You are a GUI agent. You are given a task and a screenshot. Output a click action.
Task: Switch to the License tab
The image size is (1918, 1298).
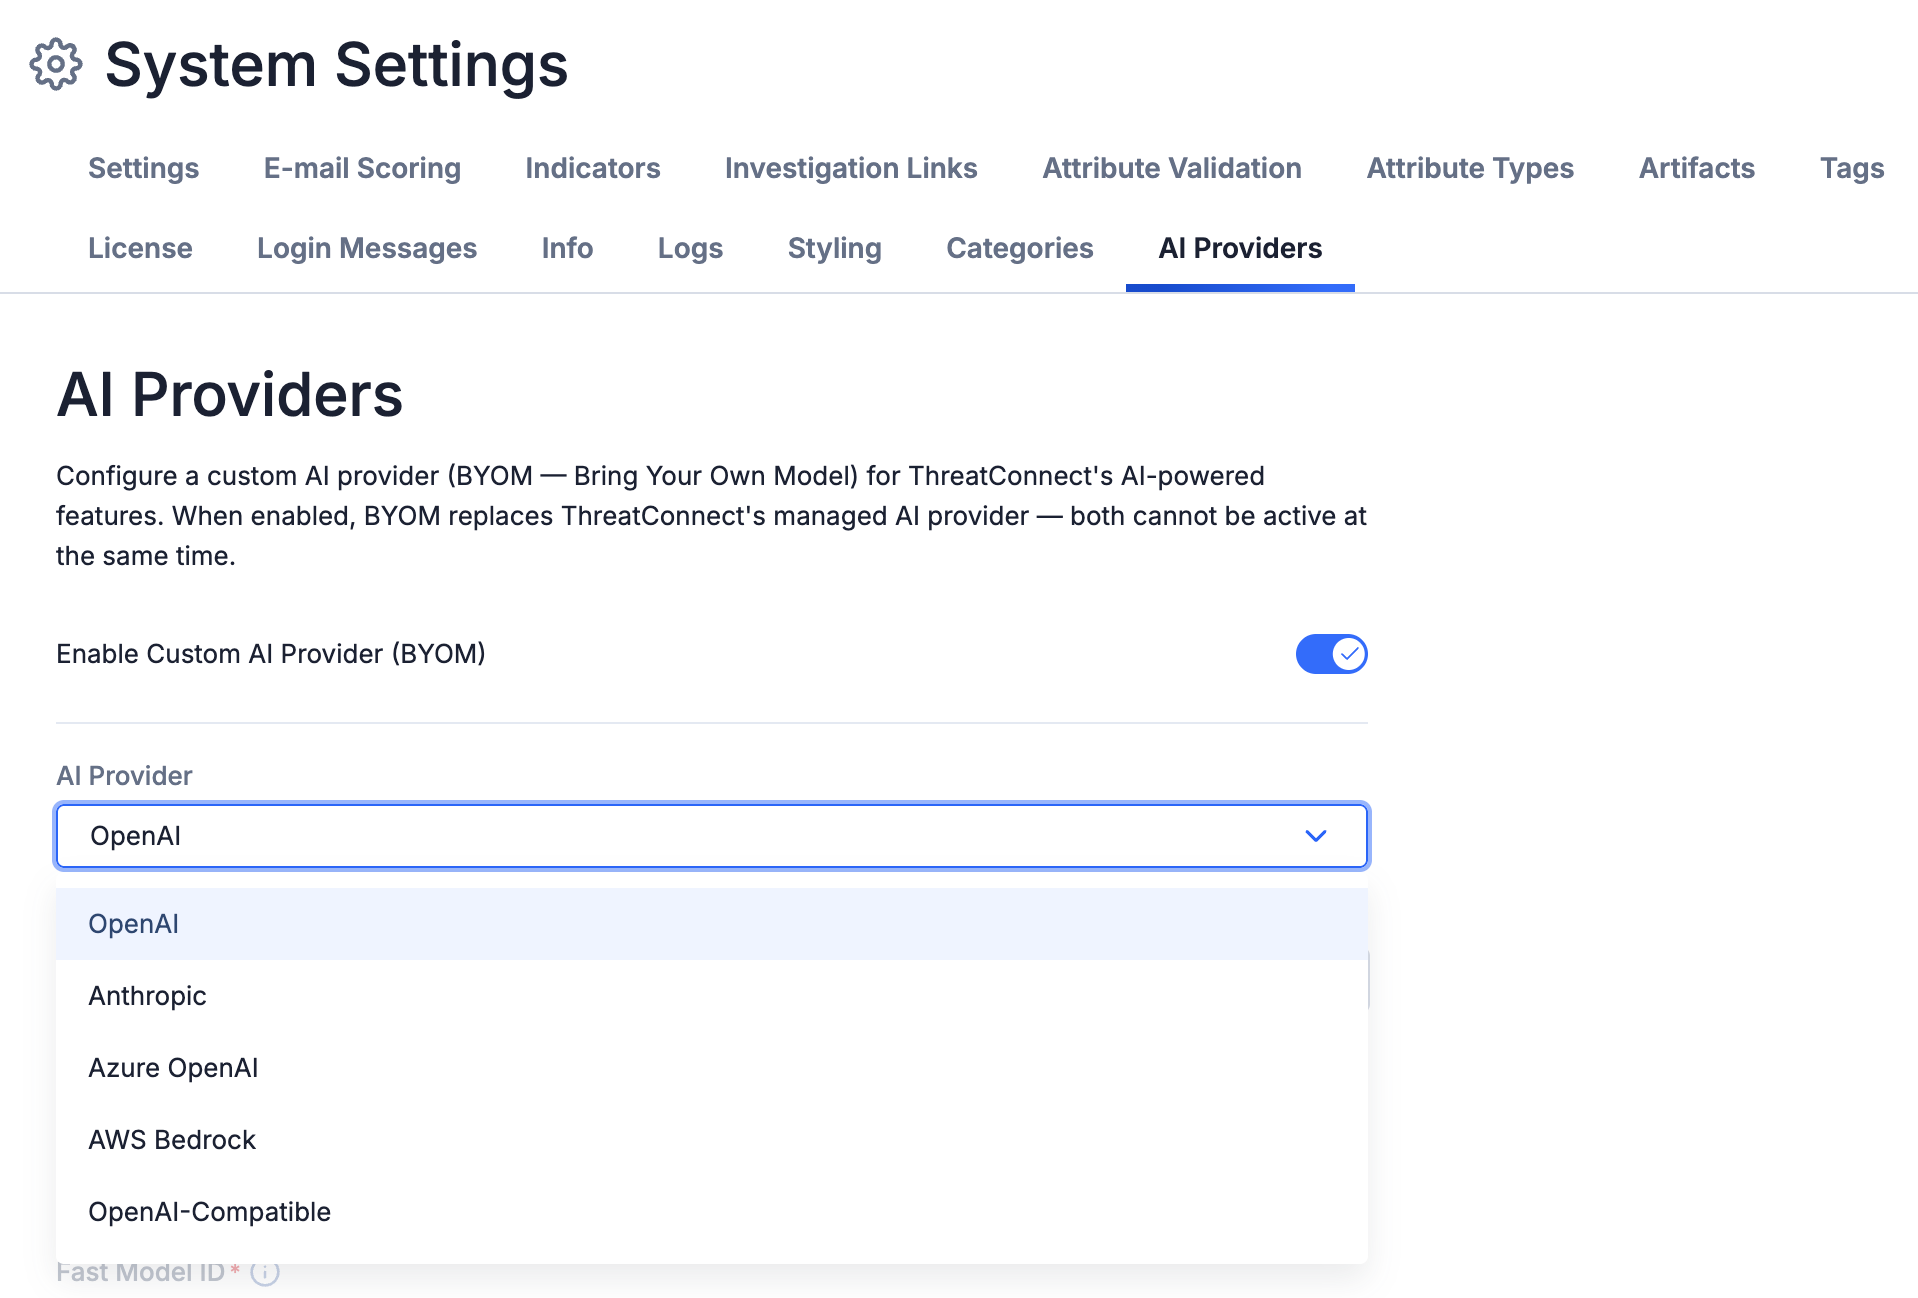140,248
